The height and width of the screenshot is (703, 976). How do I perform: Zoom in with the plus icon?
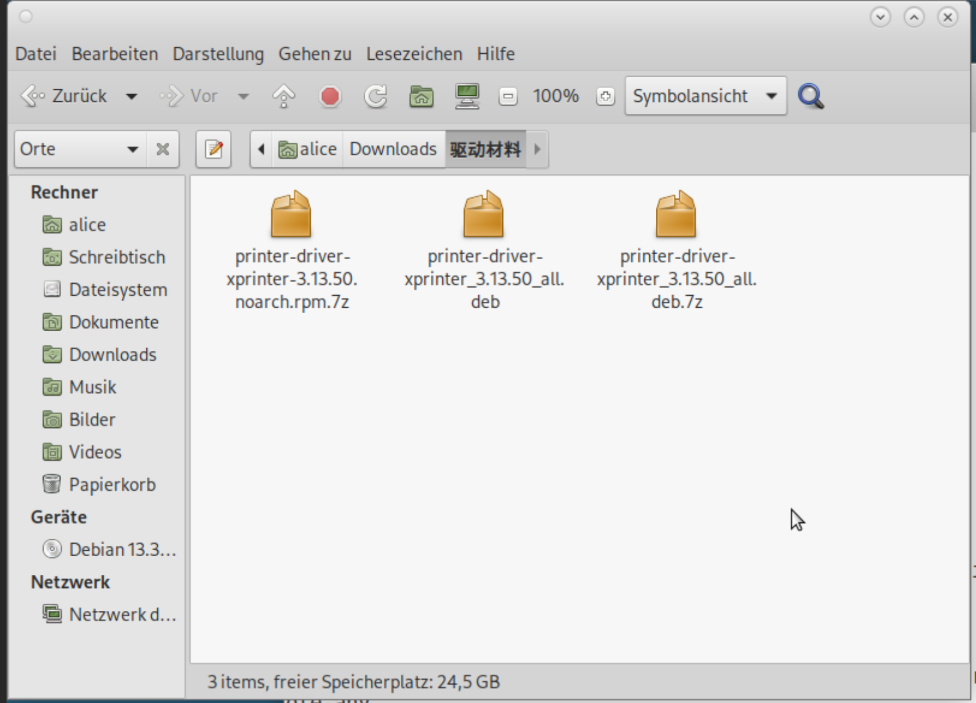click(604, 97)
